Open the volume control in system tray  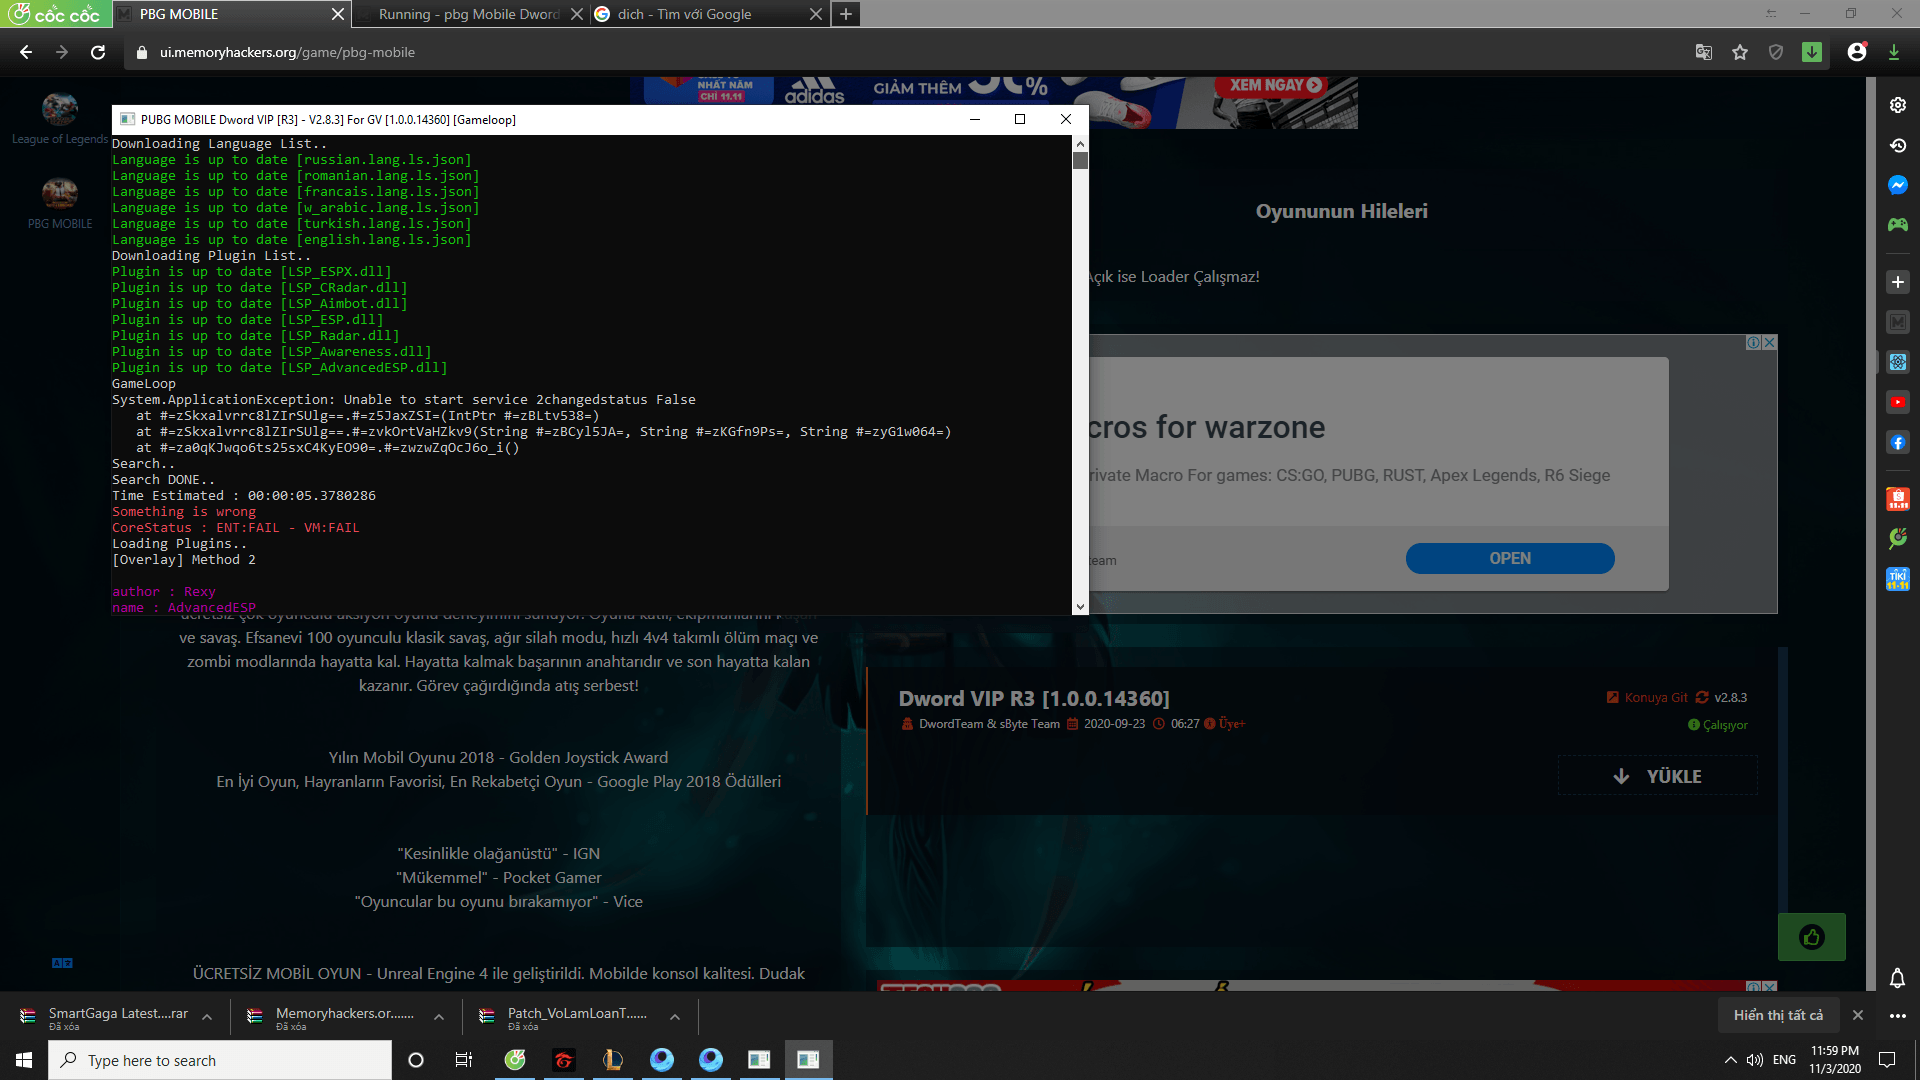pyautogui.click(x=1755, y=1060)
